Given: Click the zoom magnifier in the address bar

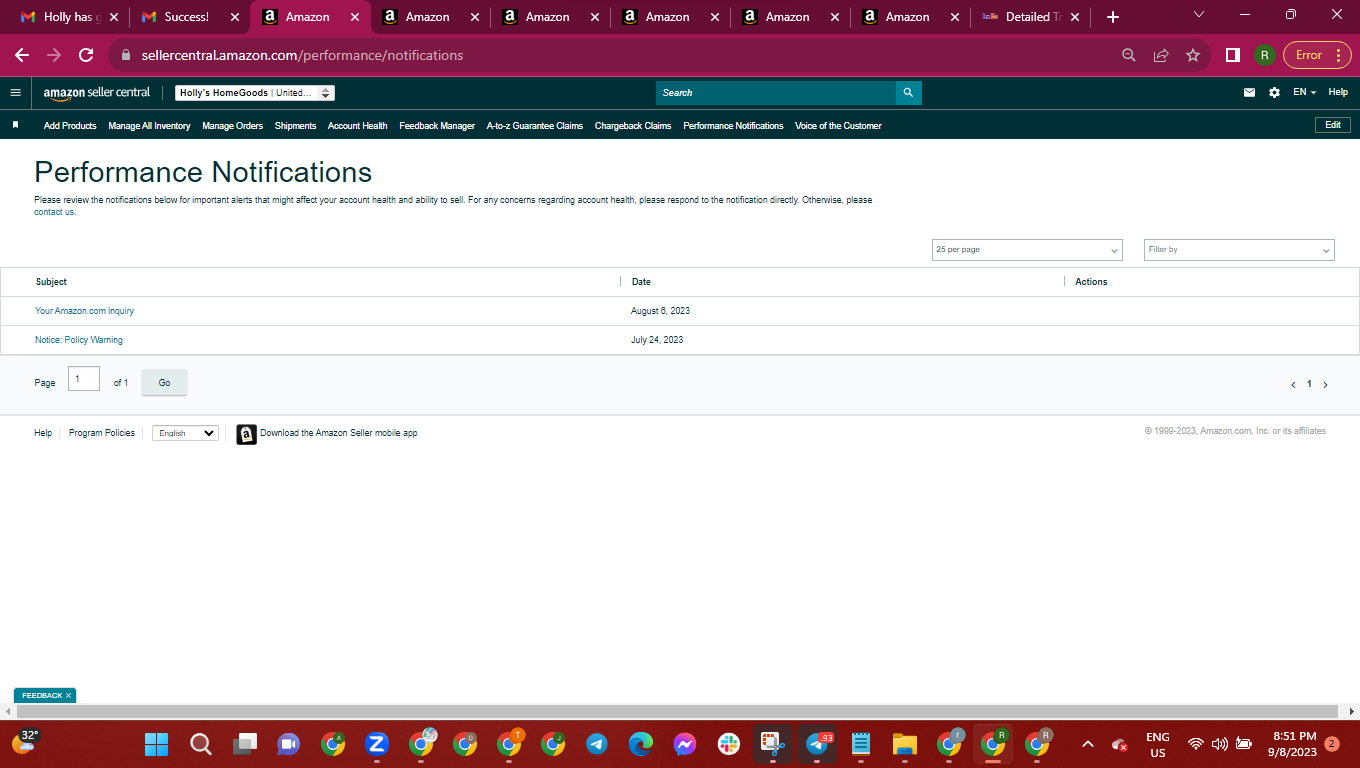Looking at the screenshot, I should click(1129, 55).
